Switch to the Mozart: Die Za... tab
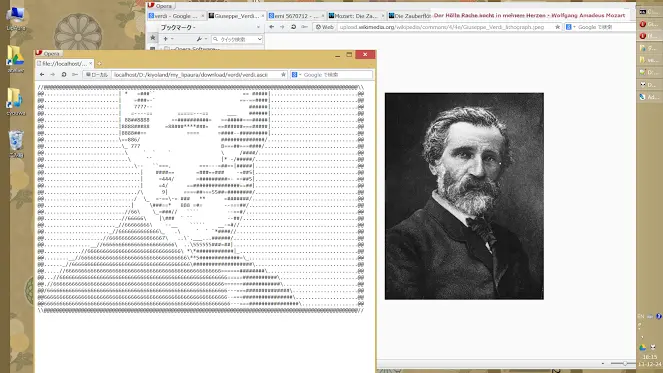 tap(356, 16)
